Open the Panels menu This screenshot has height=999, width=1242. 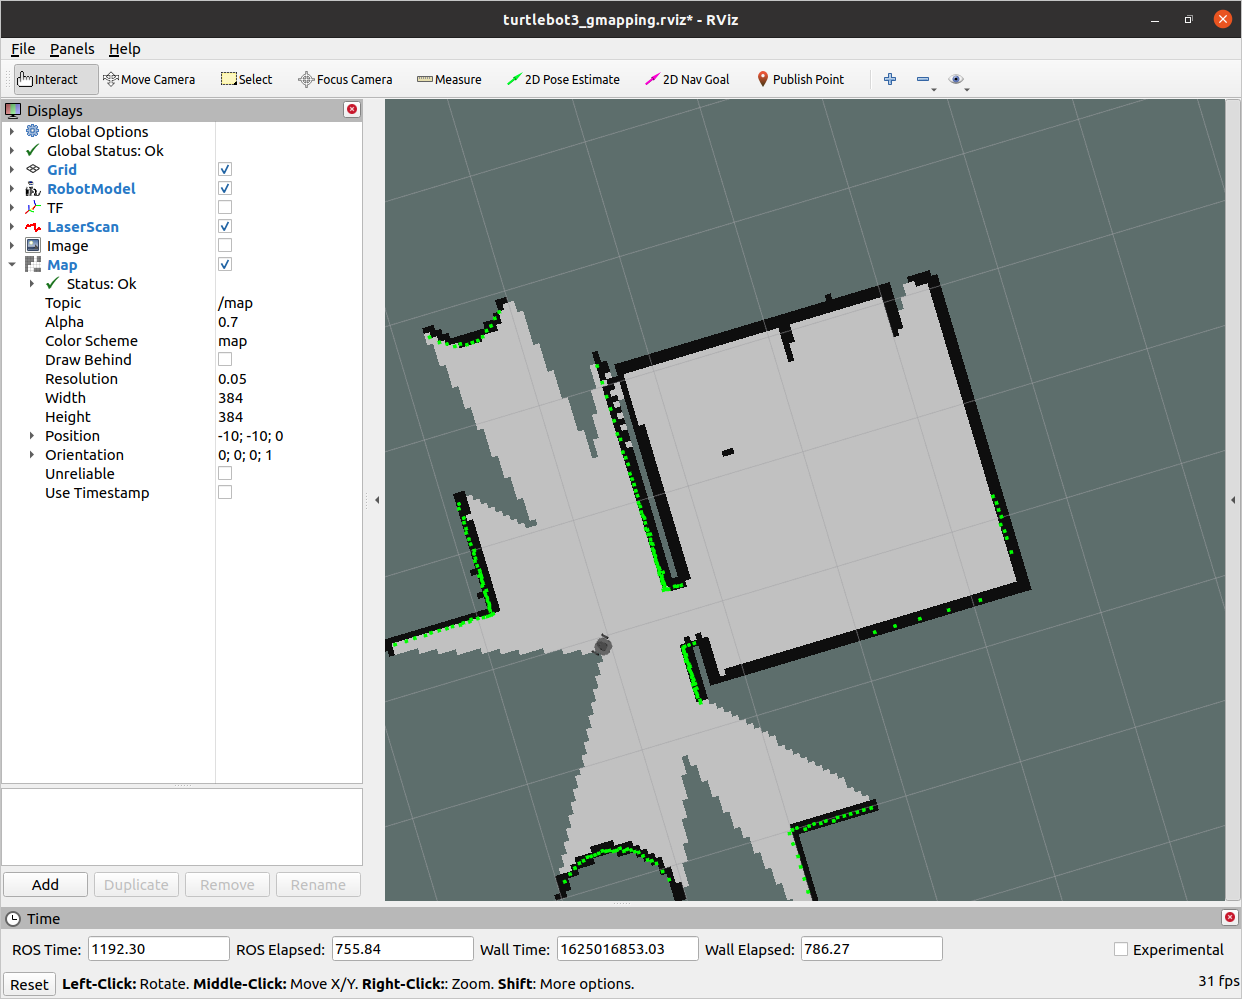click(72, 49)
